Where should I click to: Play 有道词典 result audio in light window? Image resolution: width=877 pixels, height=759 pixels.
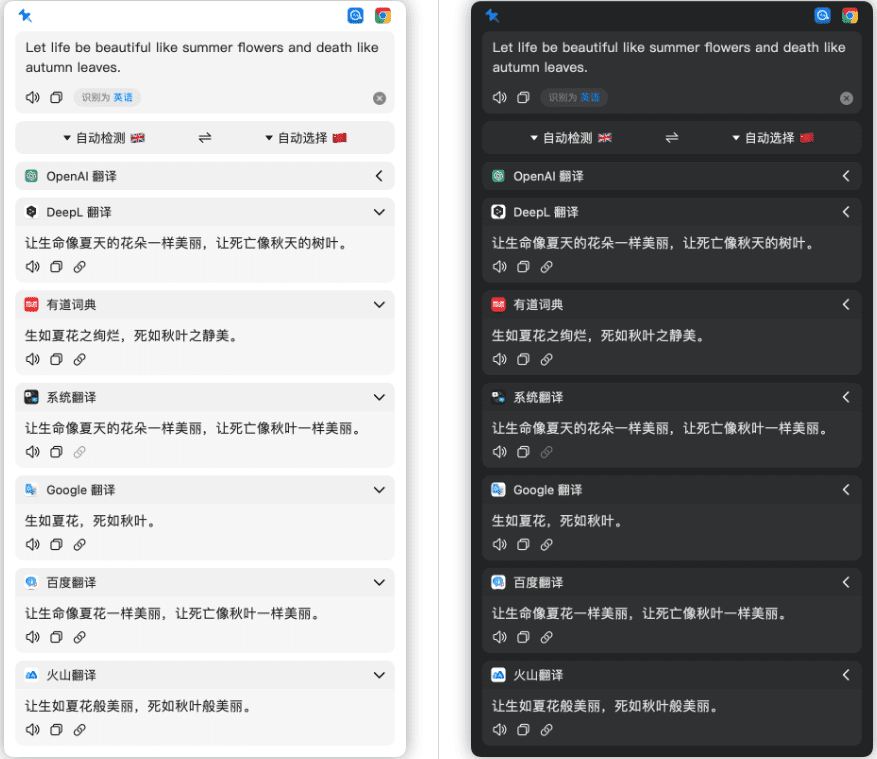click(32, 359)
